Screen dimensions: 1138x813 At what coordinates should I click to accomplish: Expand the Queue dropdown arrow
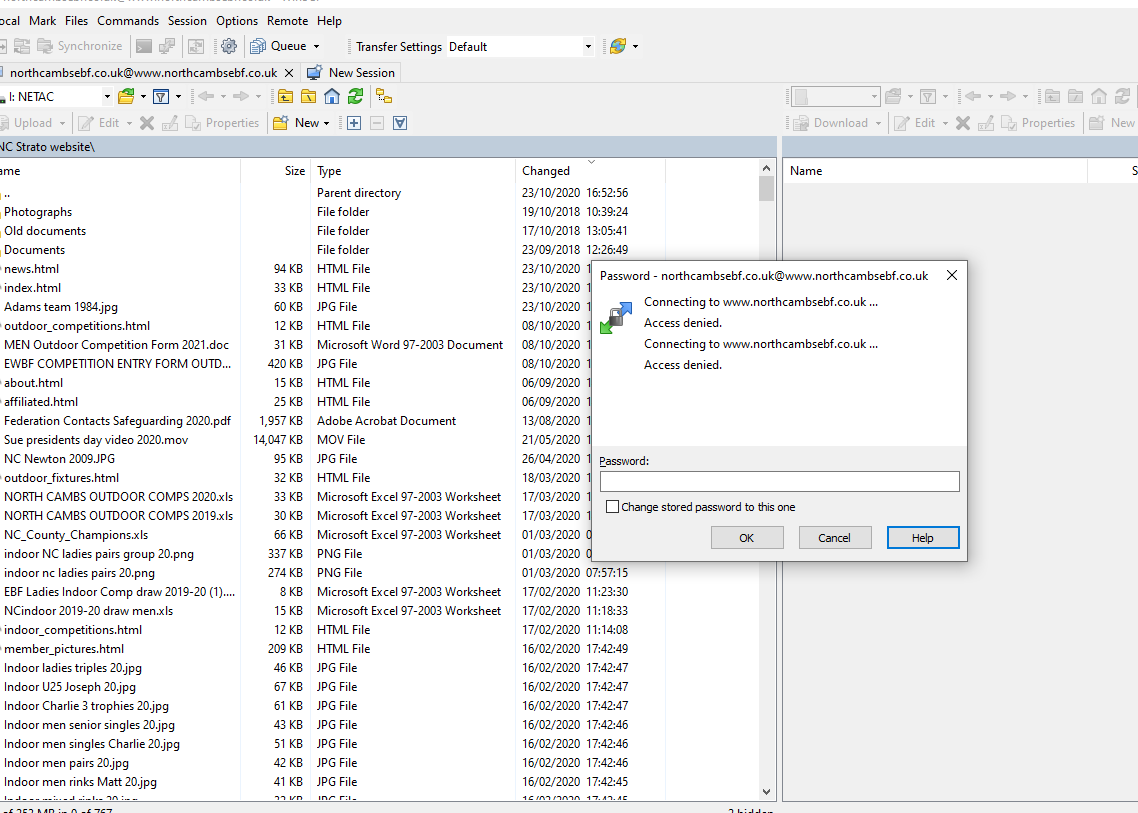coord(316,46)
